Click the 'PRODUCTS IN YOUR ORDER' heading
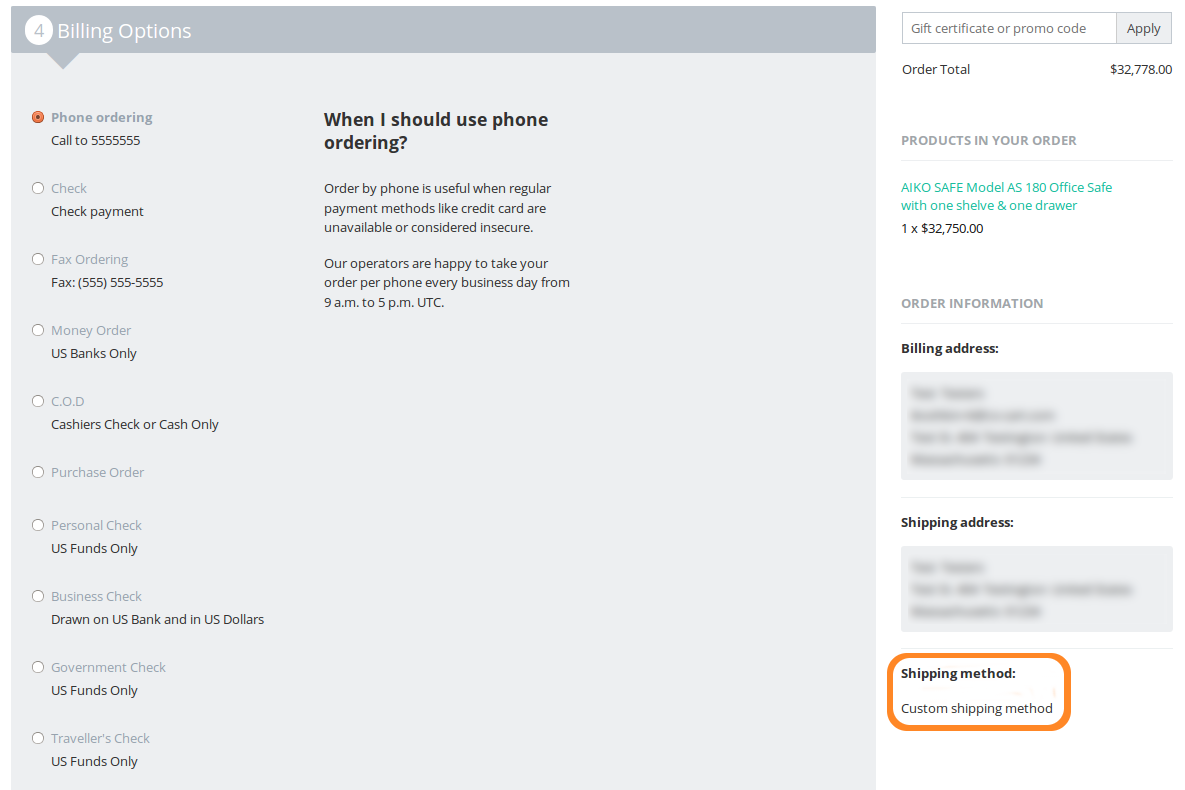Screen dimensions: 1185x790 (x=989, y=141)
